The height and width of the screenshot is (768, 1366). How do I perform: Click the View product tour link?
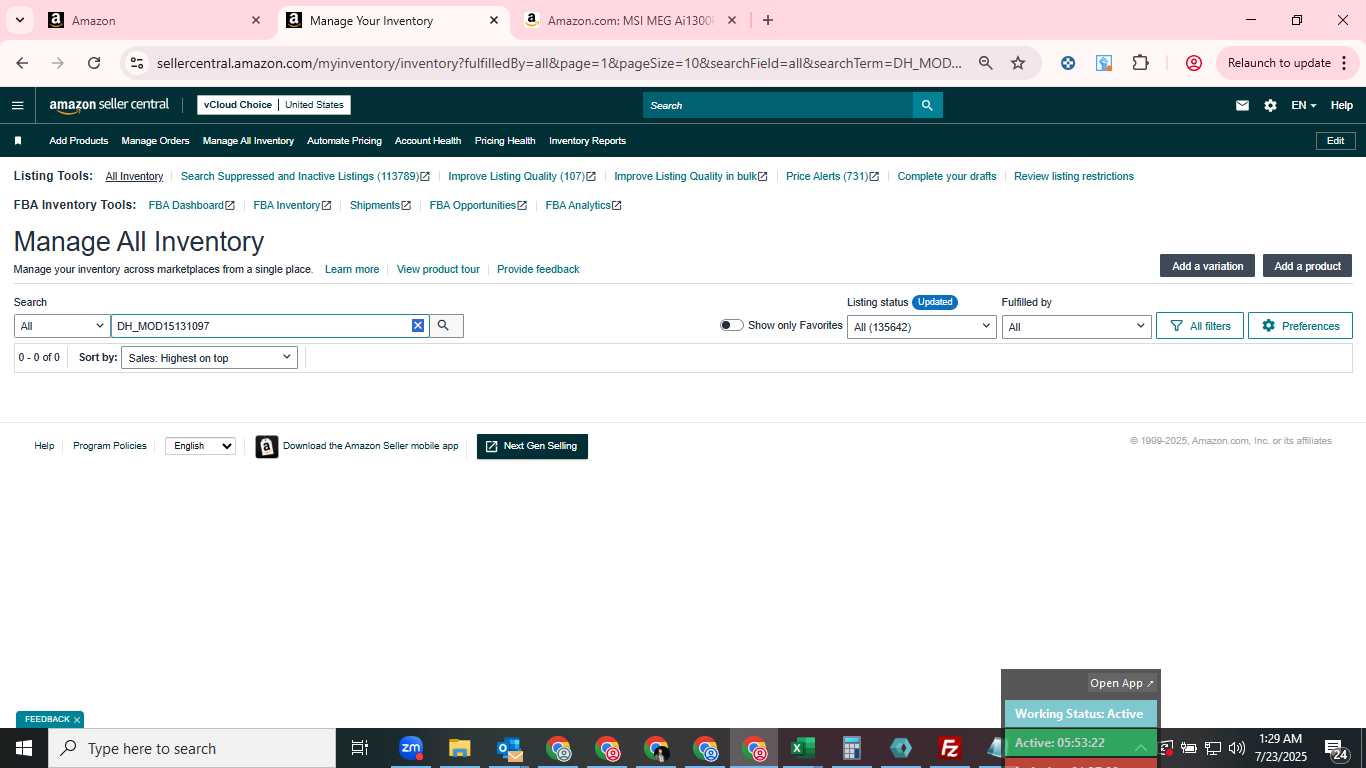tap(438, 269)
